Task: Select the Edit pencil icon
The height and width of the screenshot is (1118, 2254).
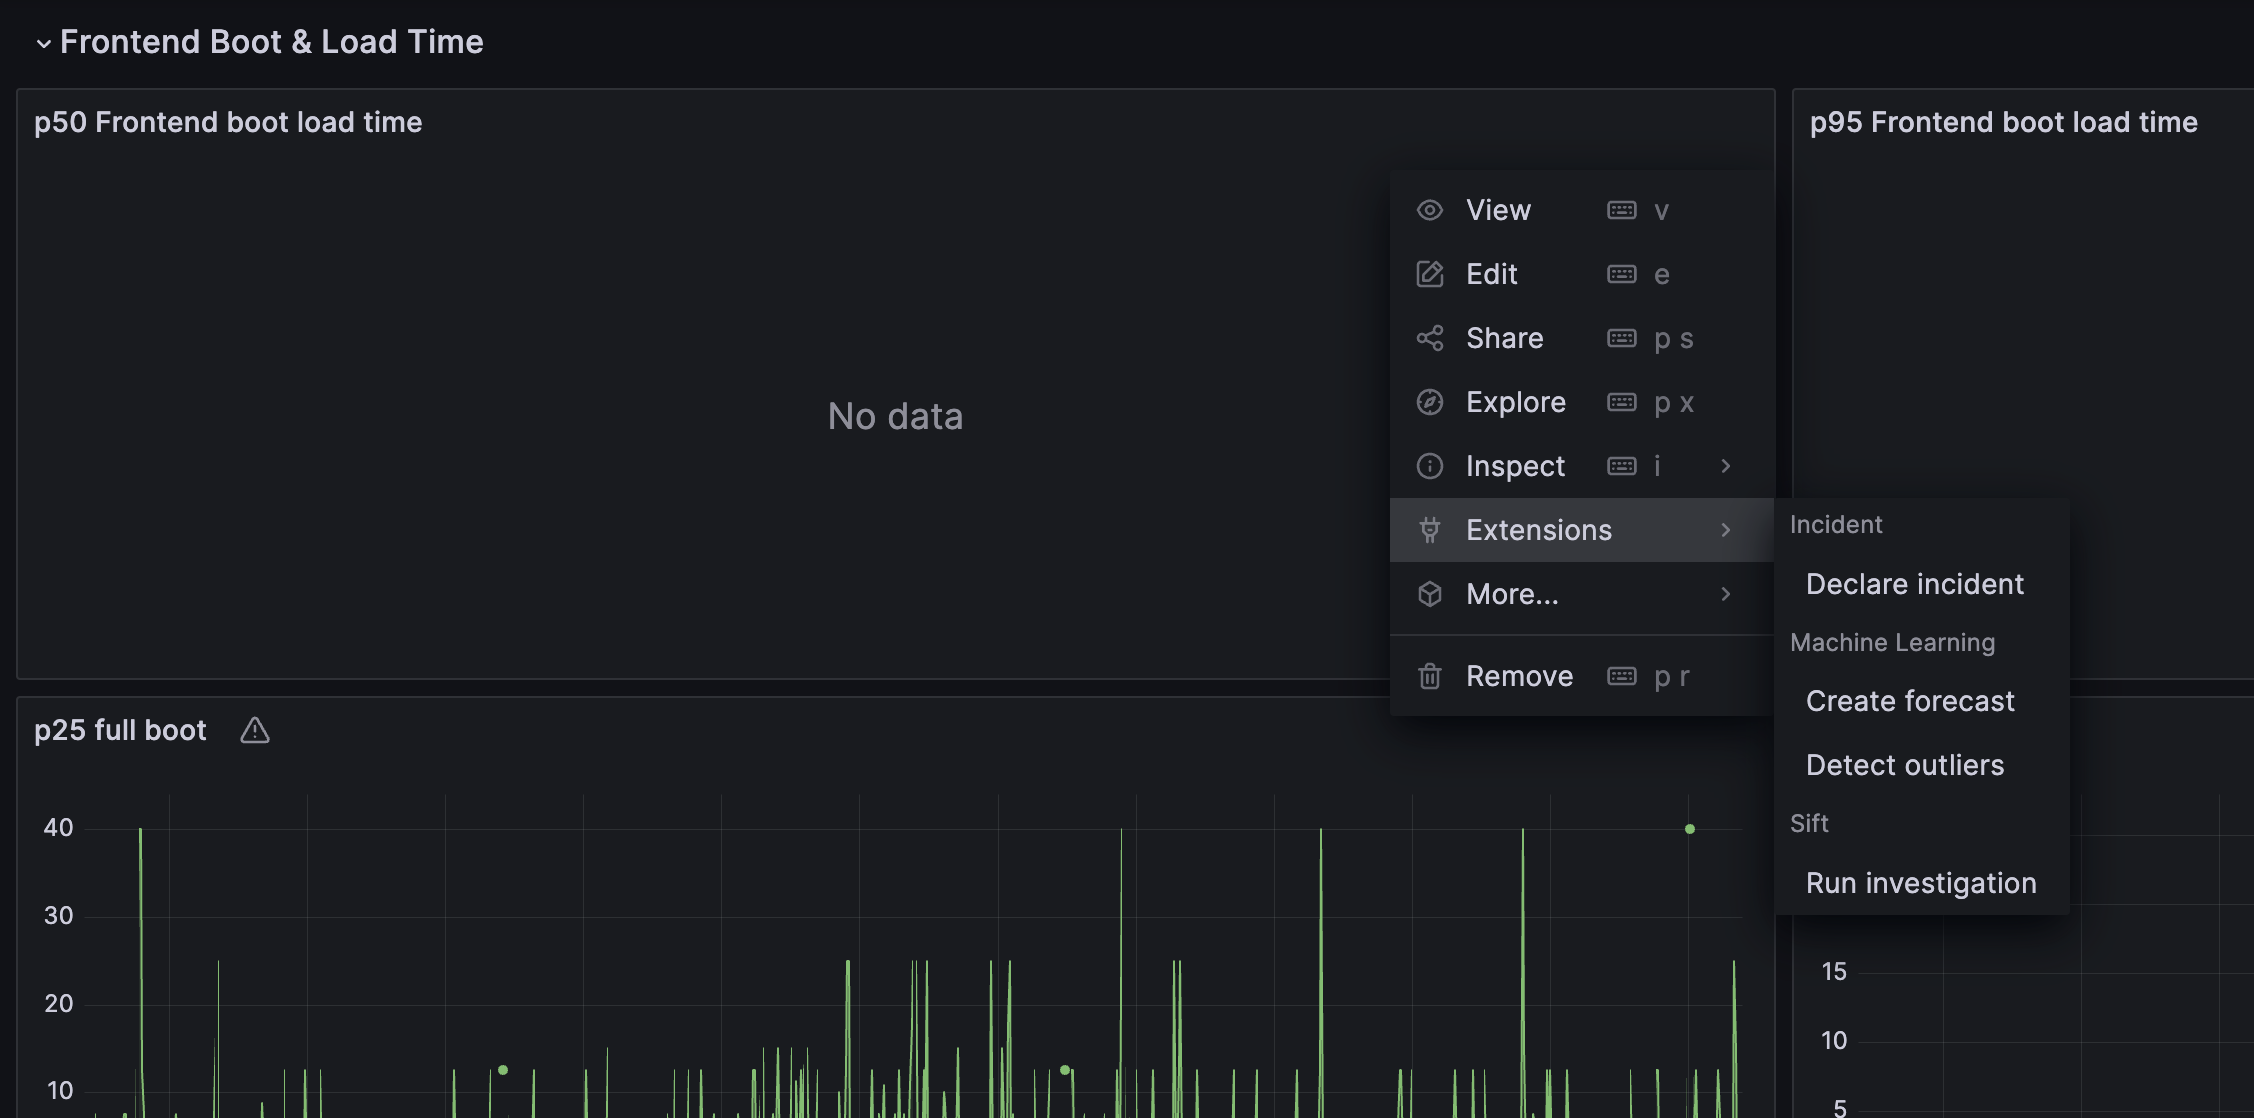Action: click(x=1429, y=274)
